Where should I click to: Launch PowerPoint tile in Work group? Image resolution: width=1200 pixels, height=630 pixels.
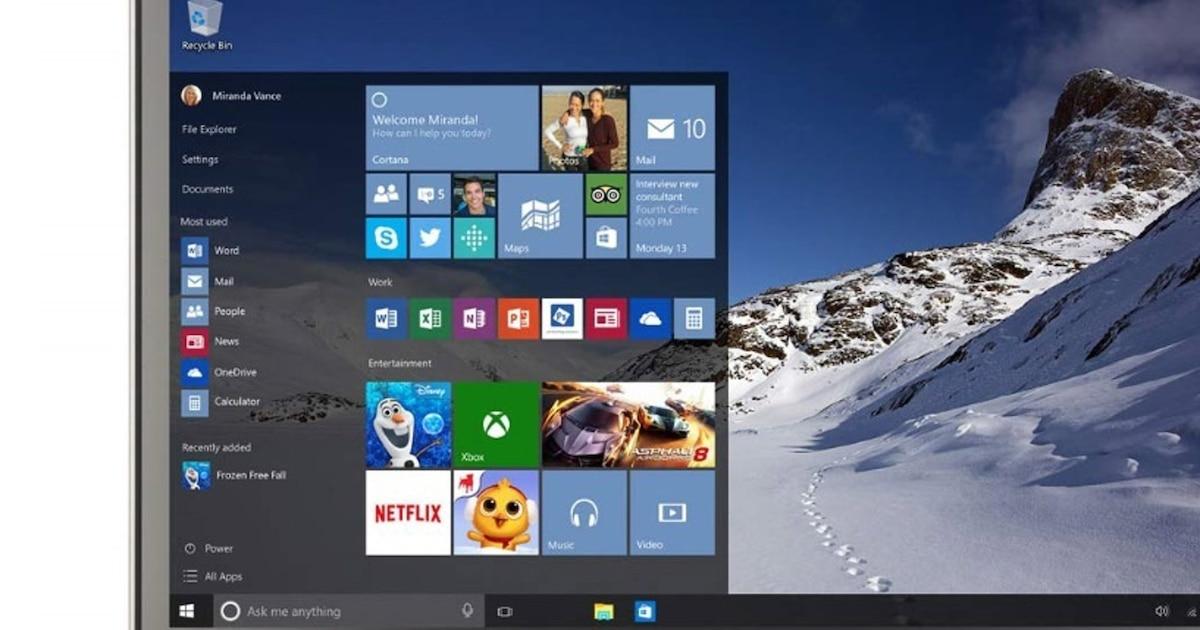point(518,318)
